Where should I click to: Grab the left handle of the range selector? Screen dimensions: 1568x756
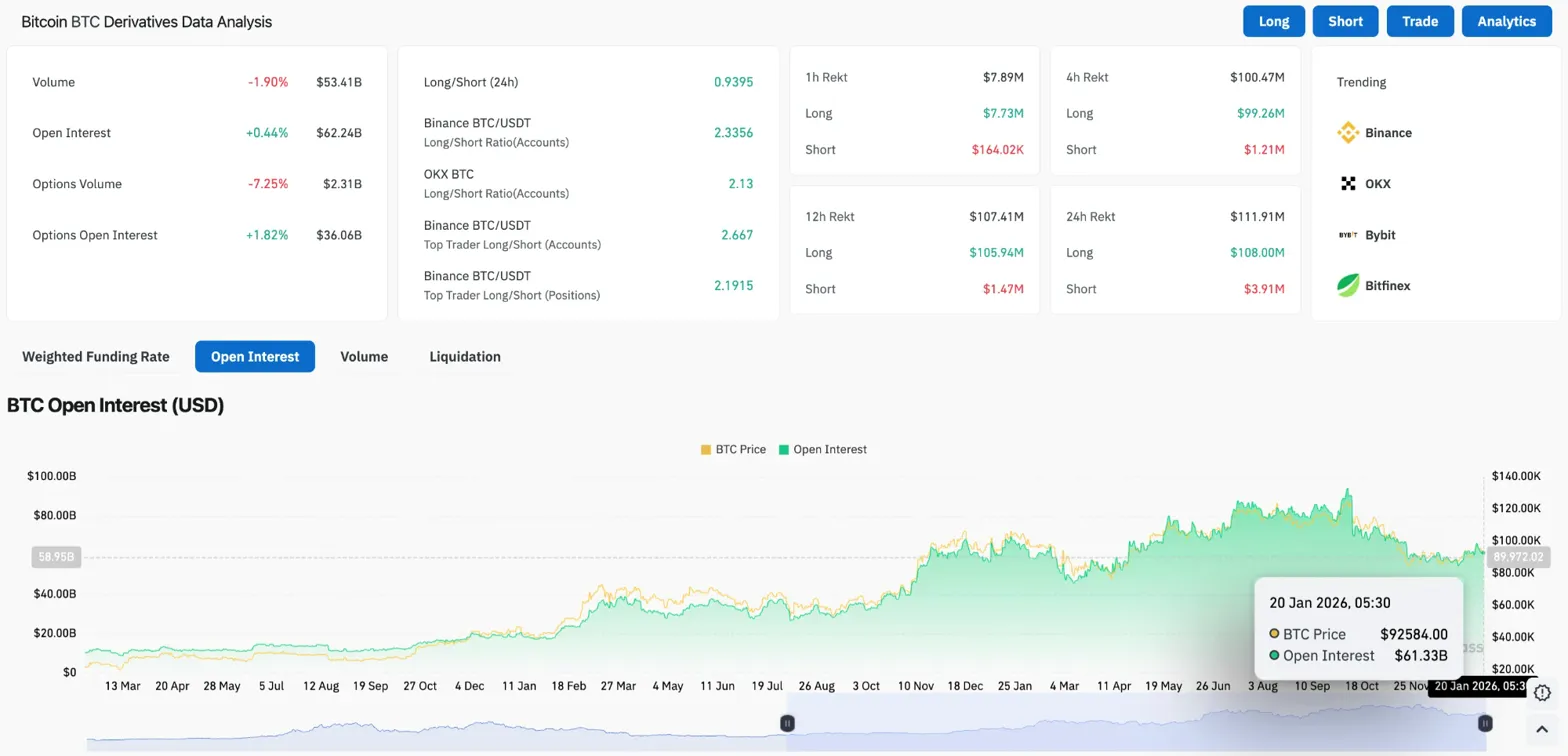(x=787, y=723)
